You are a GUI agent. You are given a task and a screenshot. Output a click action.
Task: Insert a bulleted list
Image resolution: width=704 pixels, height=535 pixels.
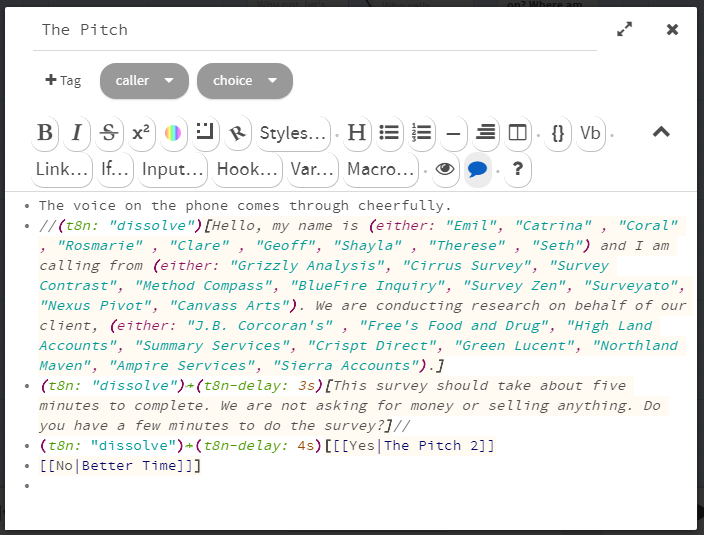[389, 133]
